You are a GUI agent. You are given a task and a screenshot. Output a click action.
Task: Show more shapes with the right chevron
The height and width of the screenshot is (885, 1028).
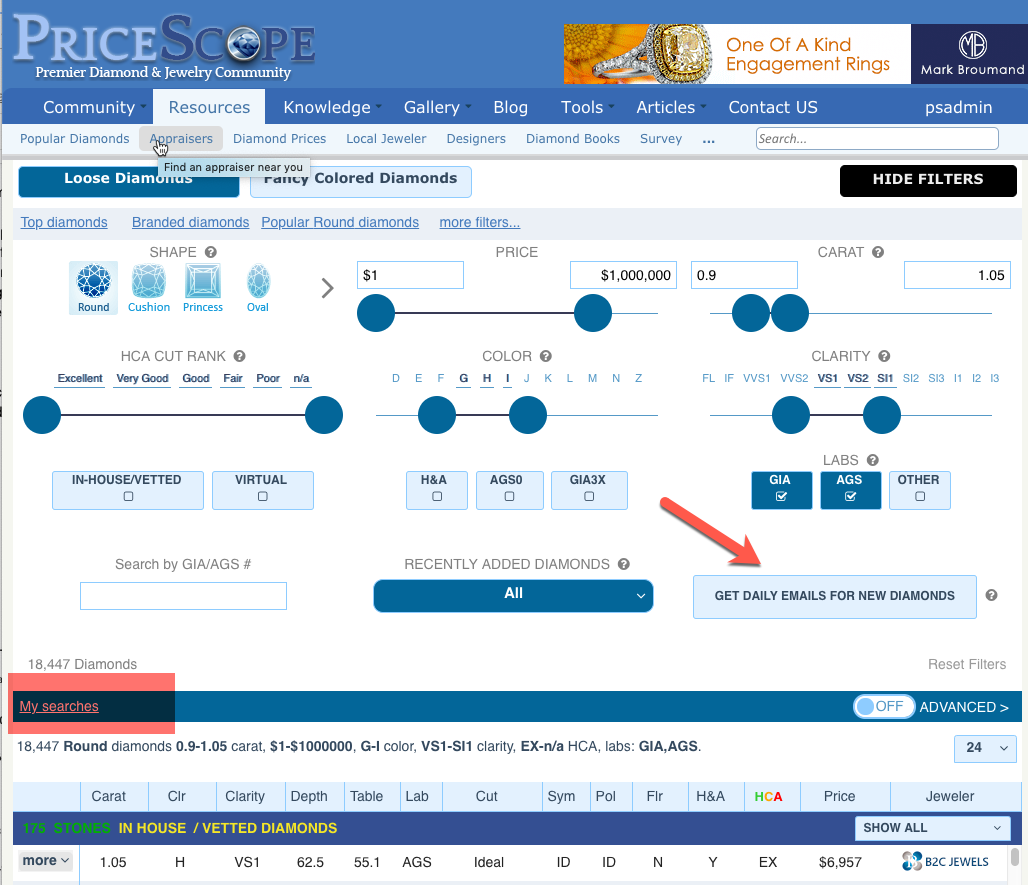coord(327,288)
